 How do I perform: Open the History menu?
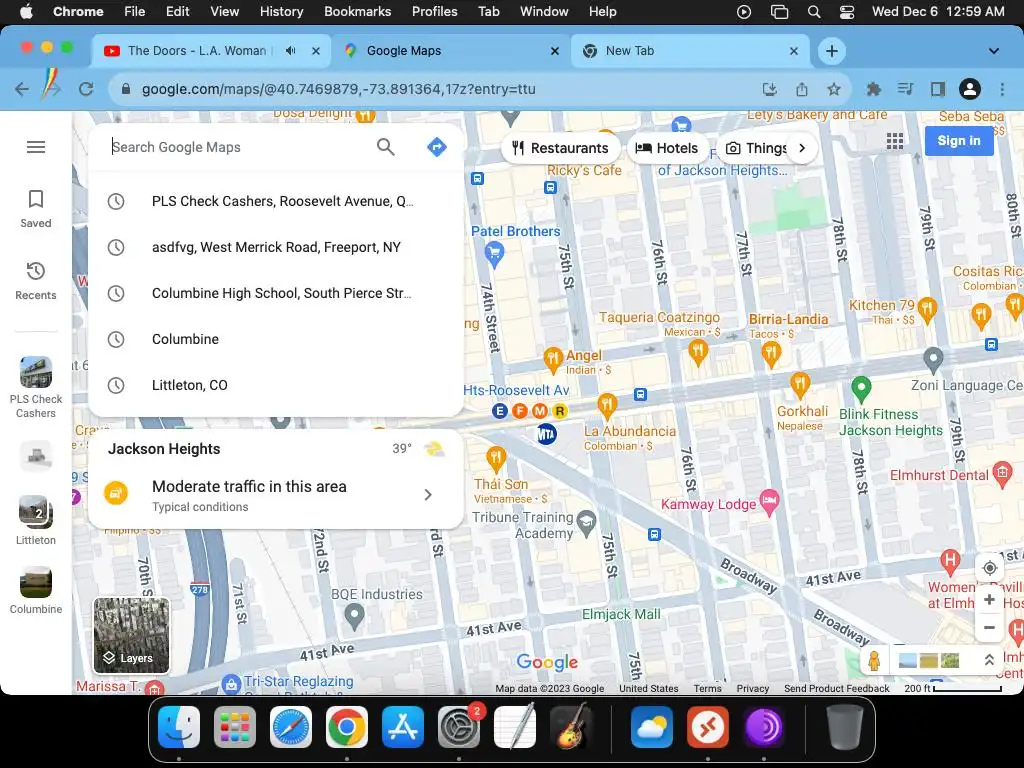coord(281,12)
